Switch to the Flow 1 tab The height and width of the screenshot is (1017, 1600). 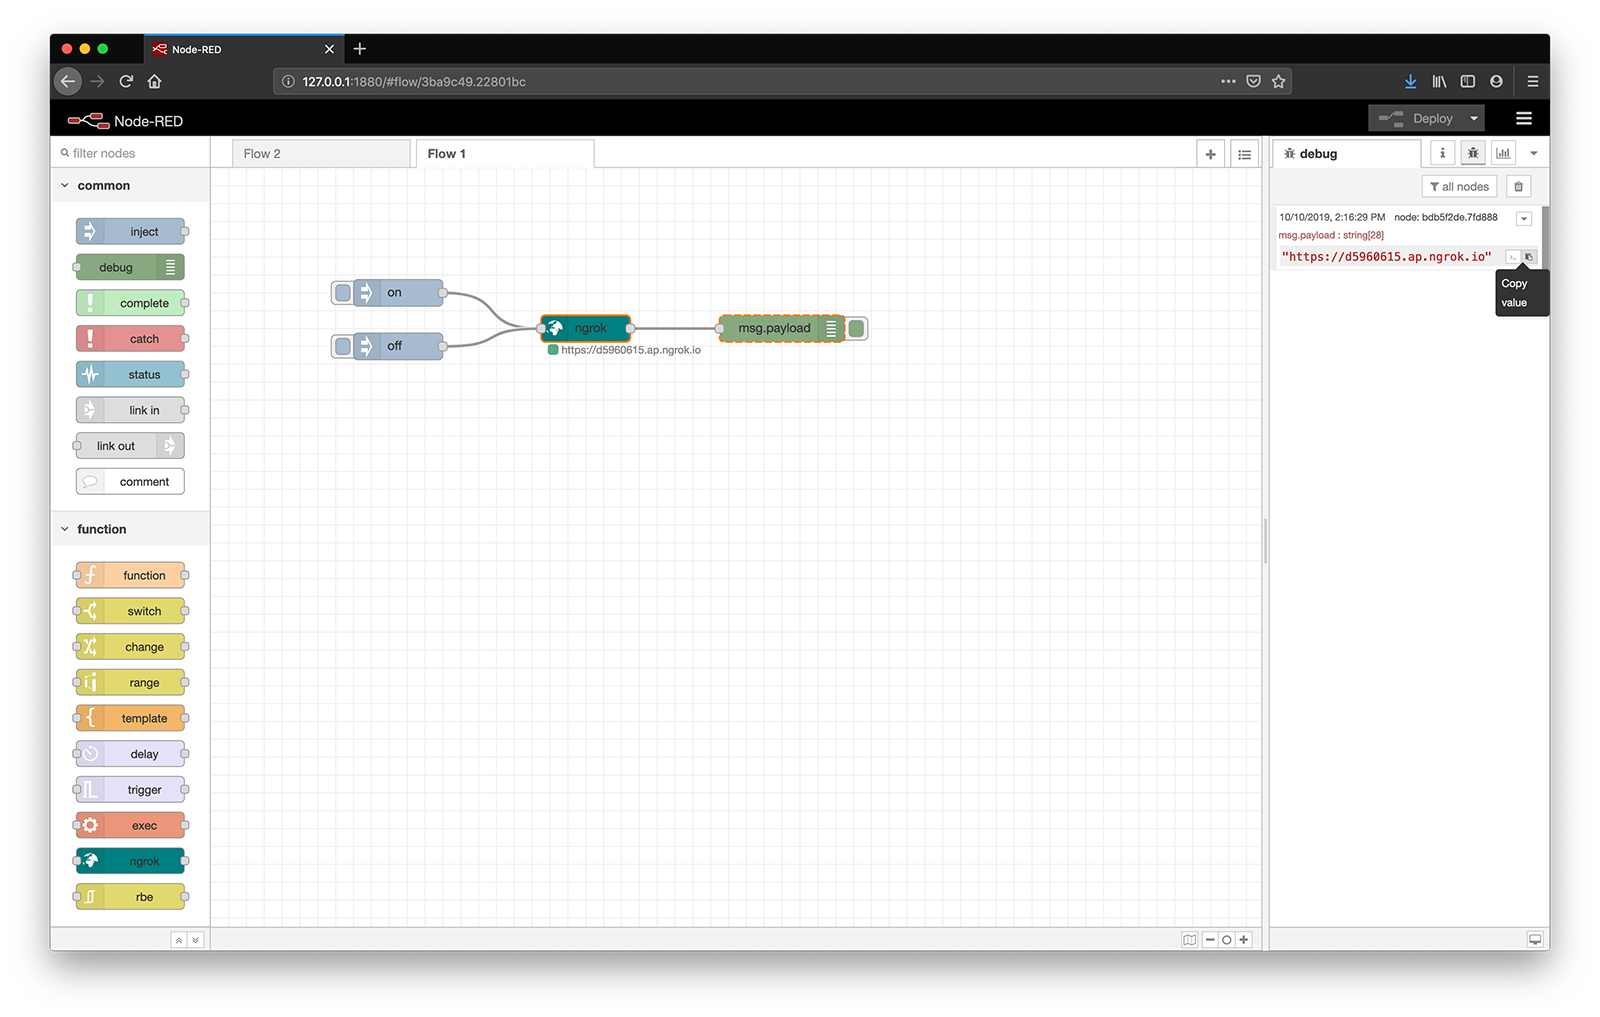point(505,154)
